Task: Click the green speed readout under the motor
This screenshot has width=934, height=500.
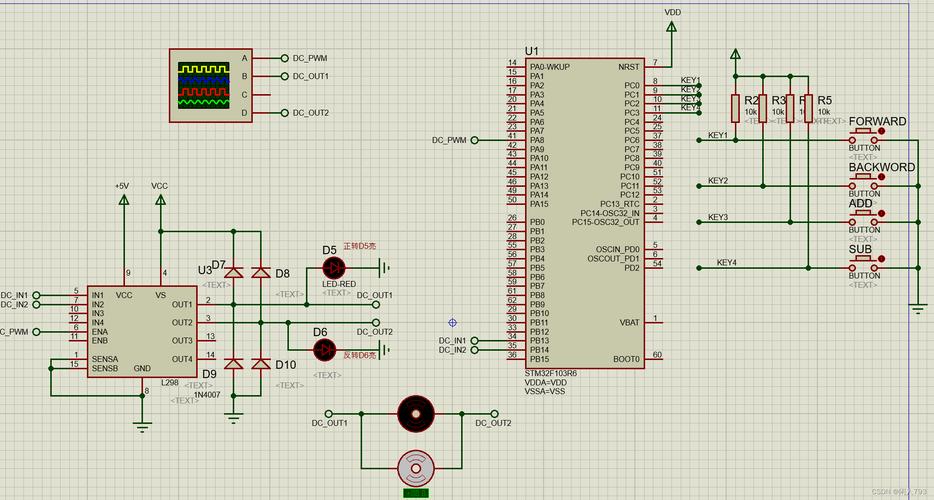Action: point(416,493)
